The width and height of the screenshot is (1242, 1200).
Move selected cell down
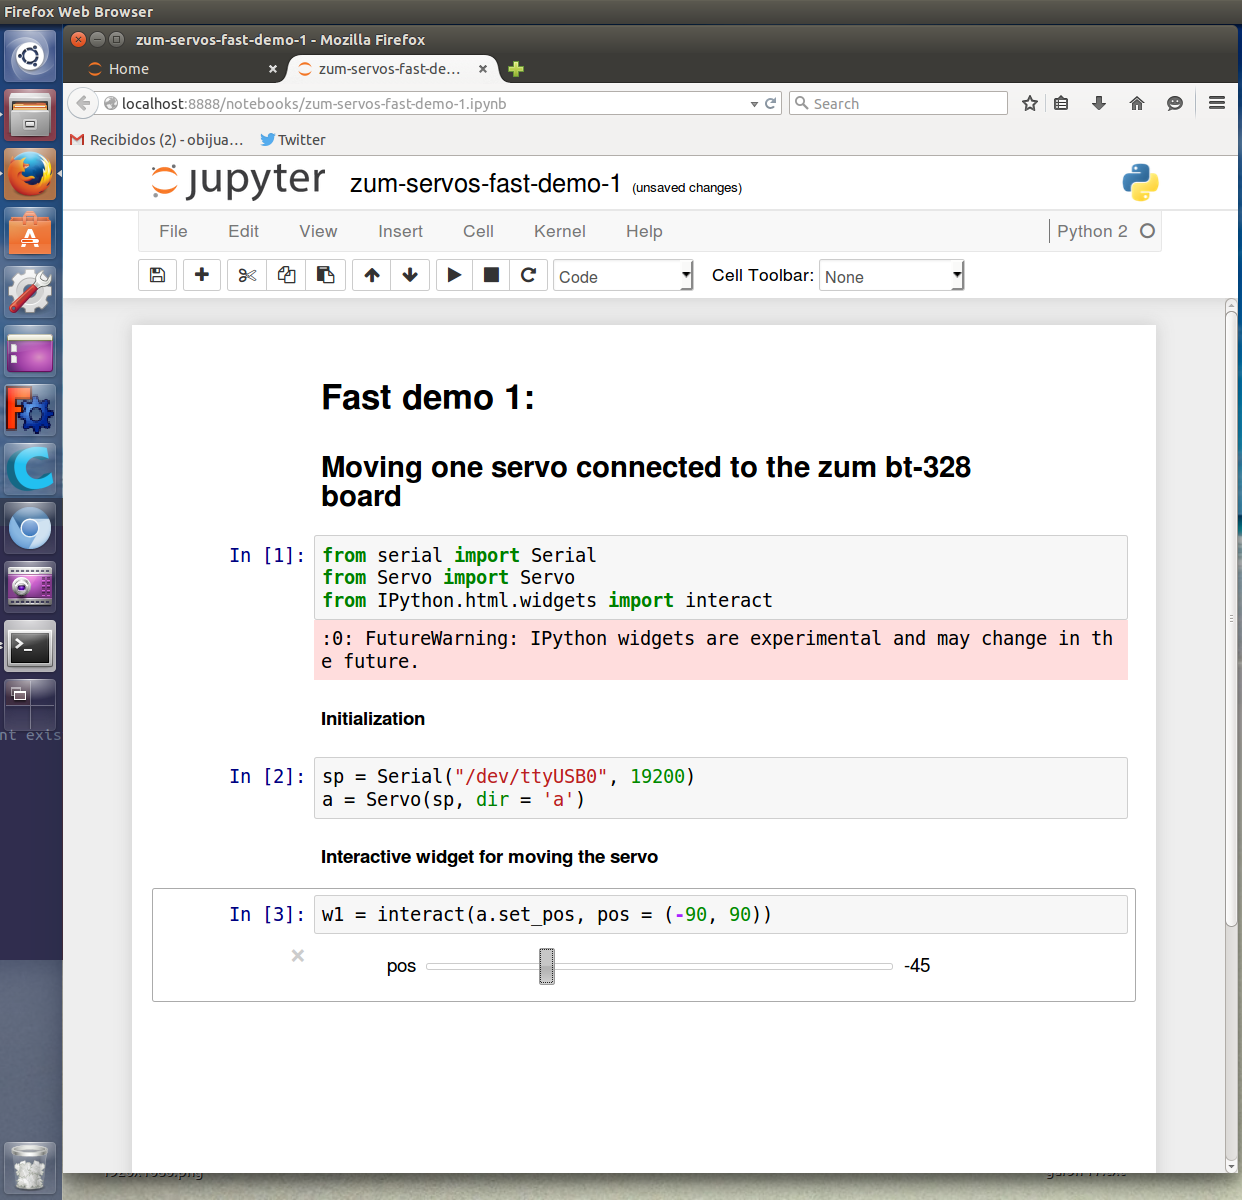pyautogui.click(x=410, y=275)
